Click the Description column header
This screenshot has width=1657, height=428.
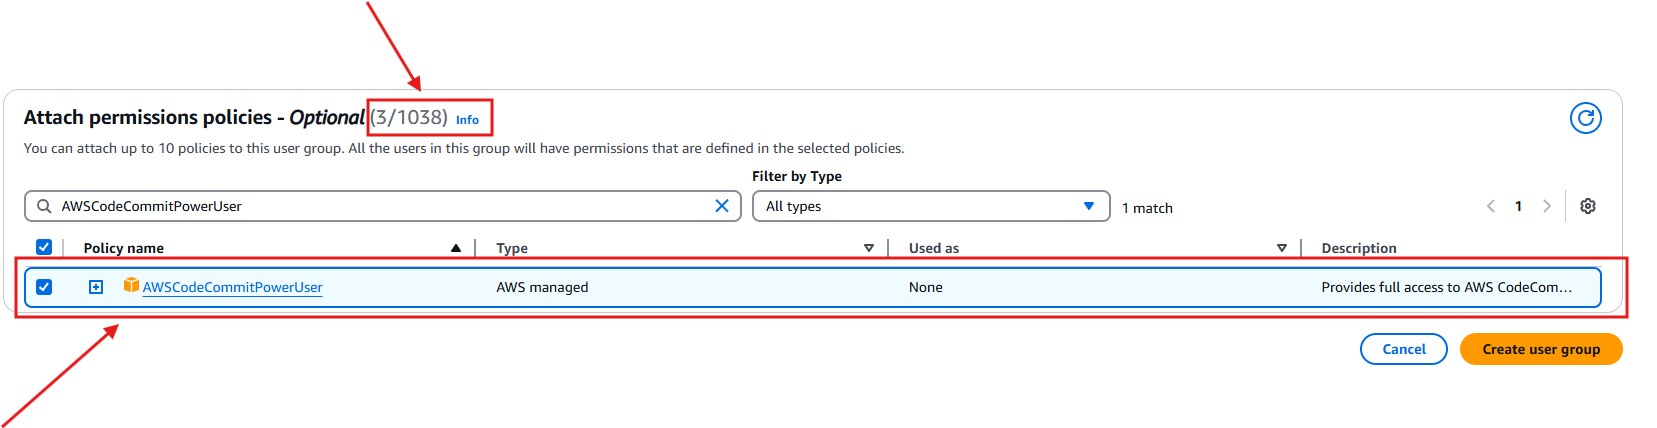[1358, 248]
